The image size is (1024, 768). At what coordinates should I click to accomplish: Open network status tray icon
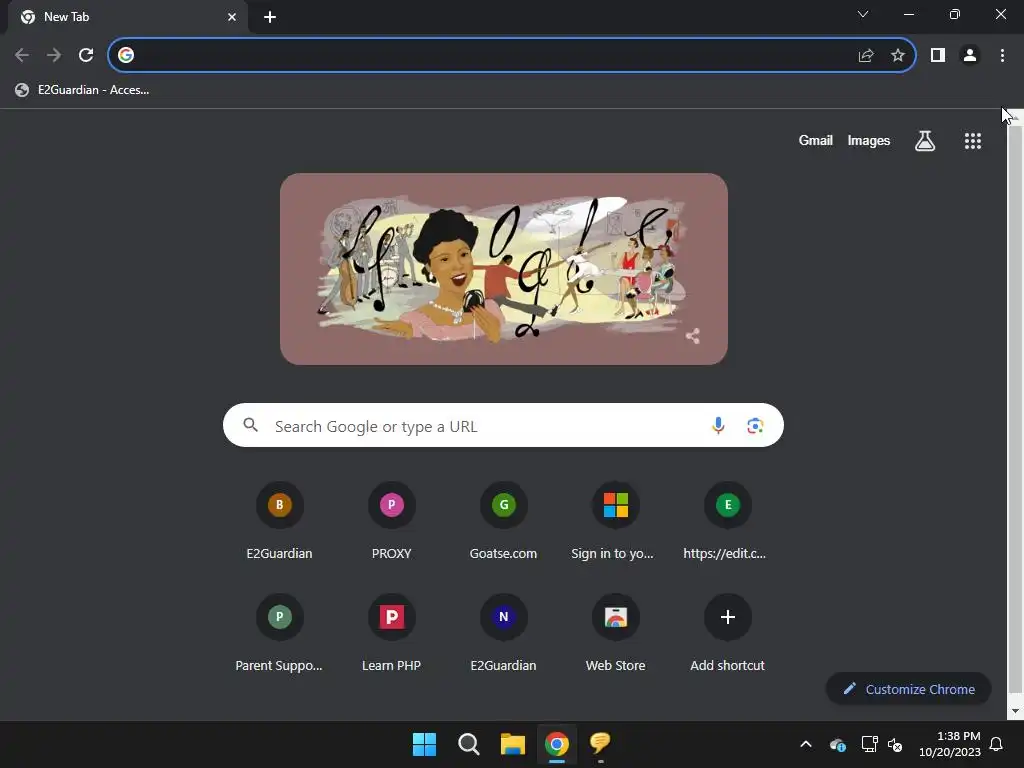pos(869,744)
